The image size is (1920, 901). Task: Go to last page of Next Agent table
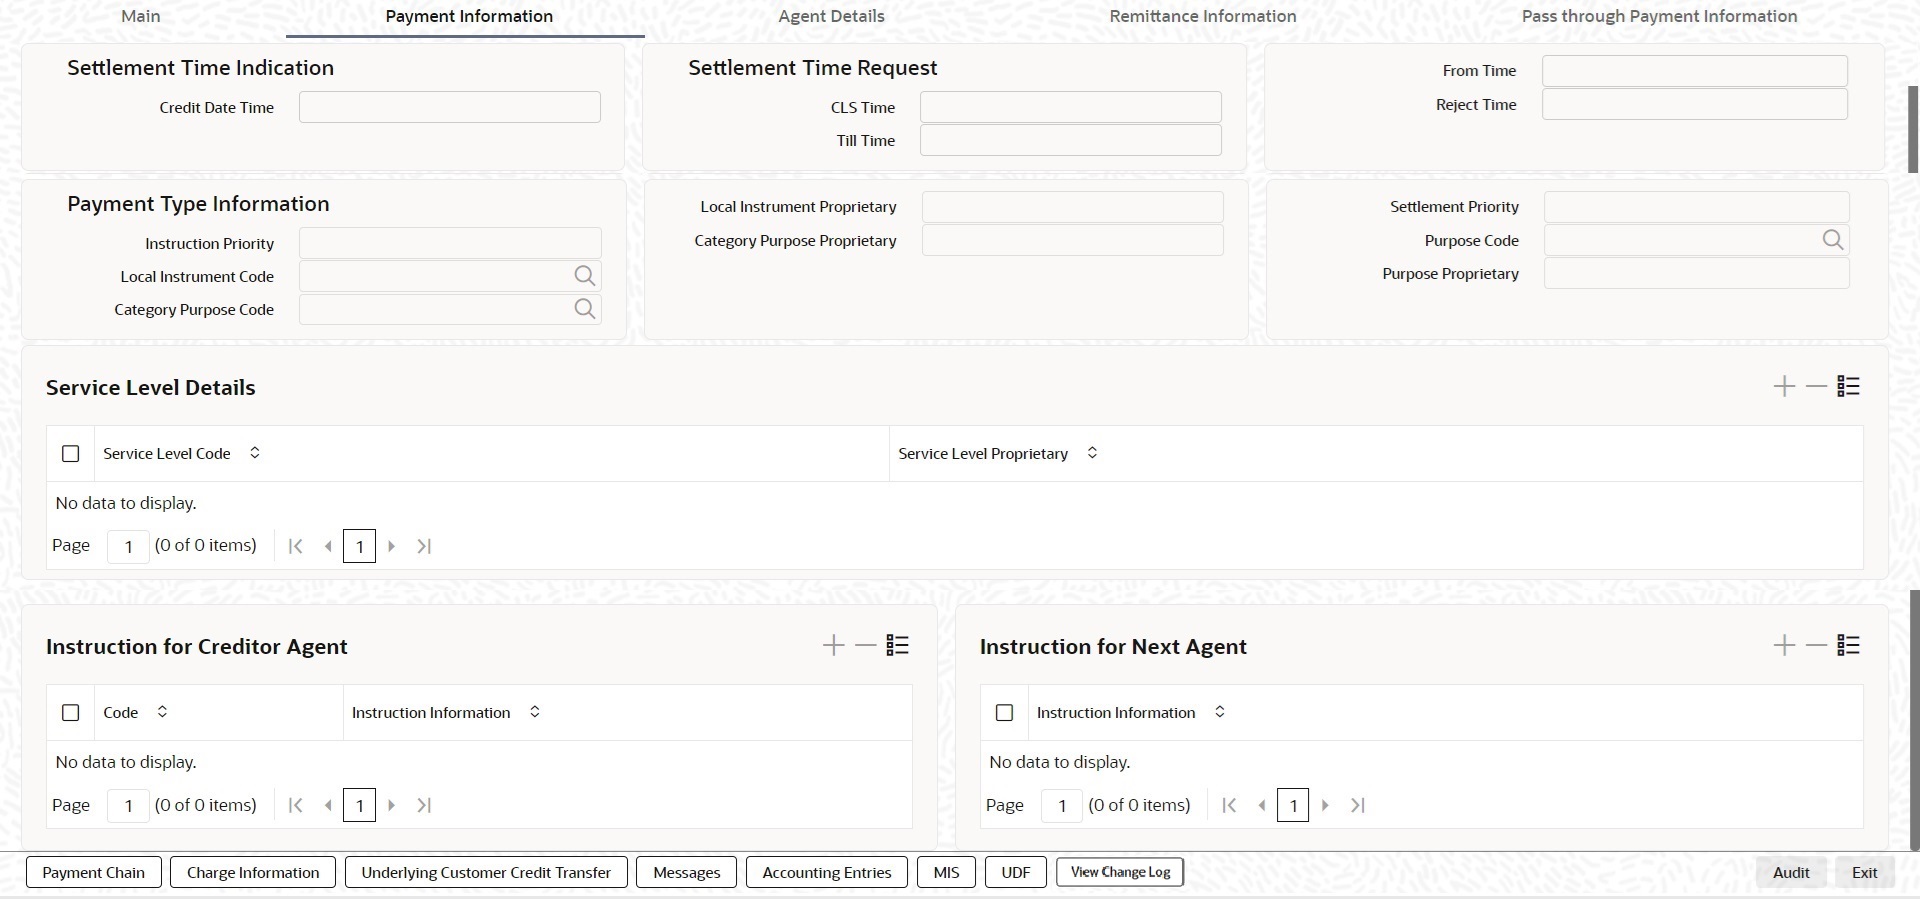coord(1358,805)
